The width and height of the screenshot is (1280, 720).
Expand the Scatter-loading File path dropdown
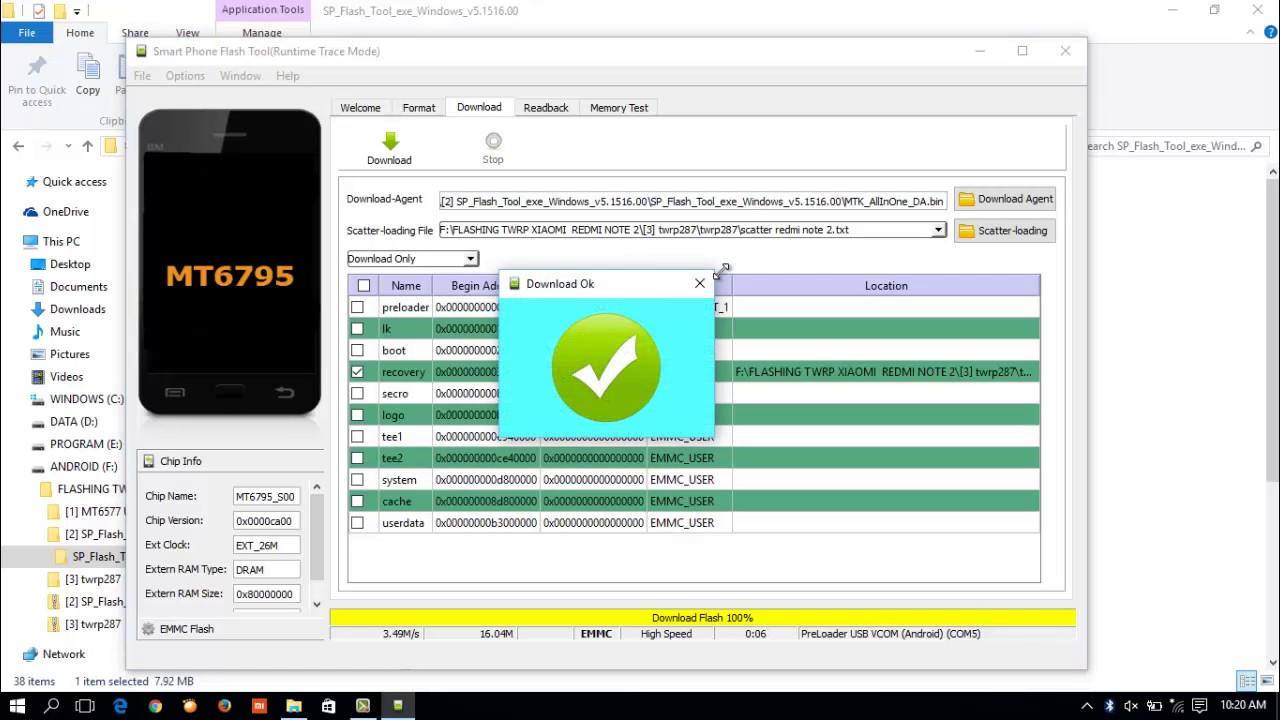click(938, 230)
